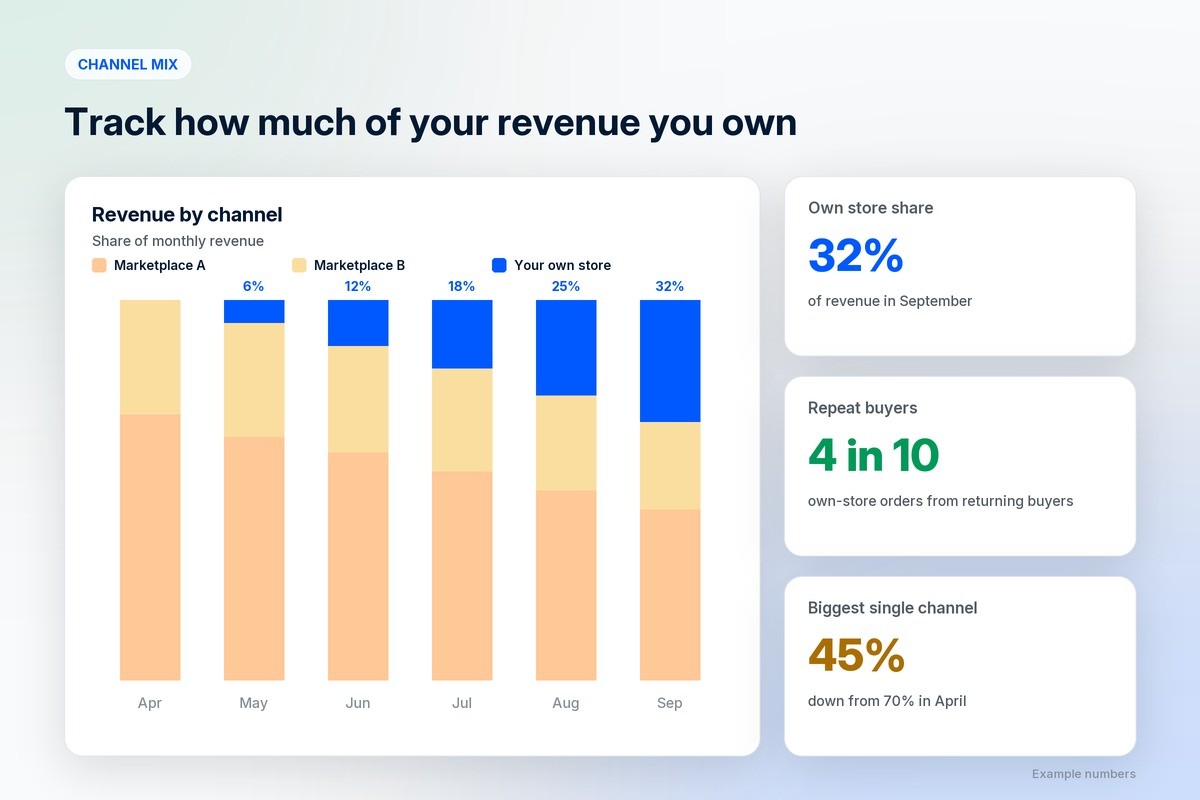Click the Marketplace A legend color swatch
The height and width of the screenshot is (800, 1200).
coord(99,265)
